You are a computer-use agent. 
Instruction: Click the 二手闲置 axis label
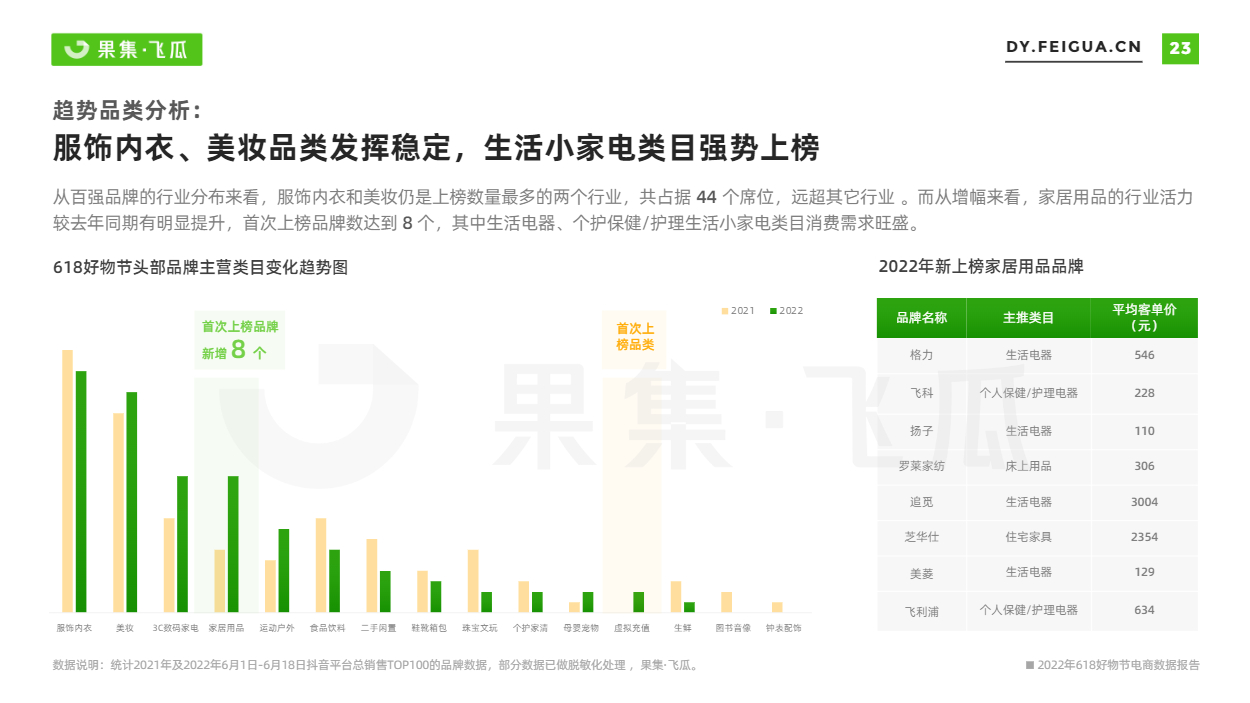(x=378, y=628)
